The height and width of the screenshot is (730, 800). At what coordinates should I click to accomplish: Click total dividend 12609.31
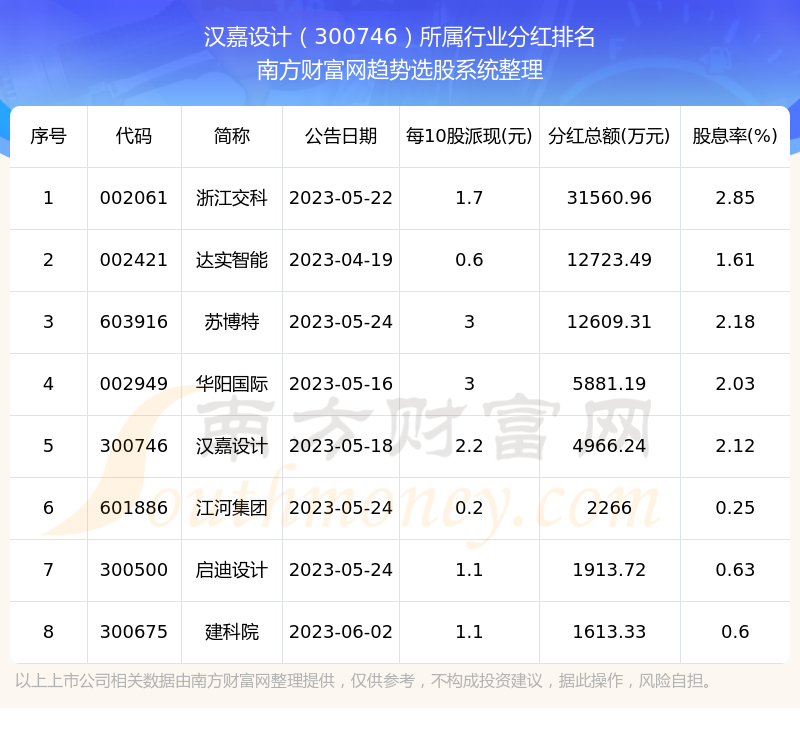click(x=609, y=322)
